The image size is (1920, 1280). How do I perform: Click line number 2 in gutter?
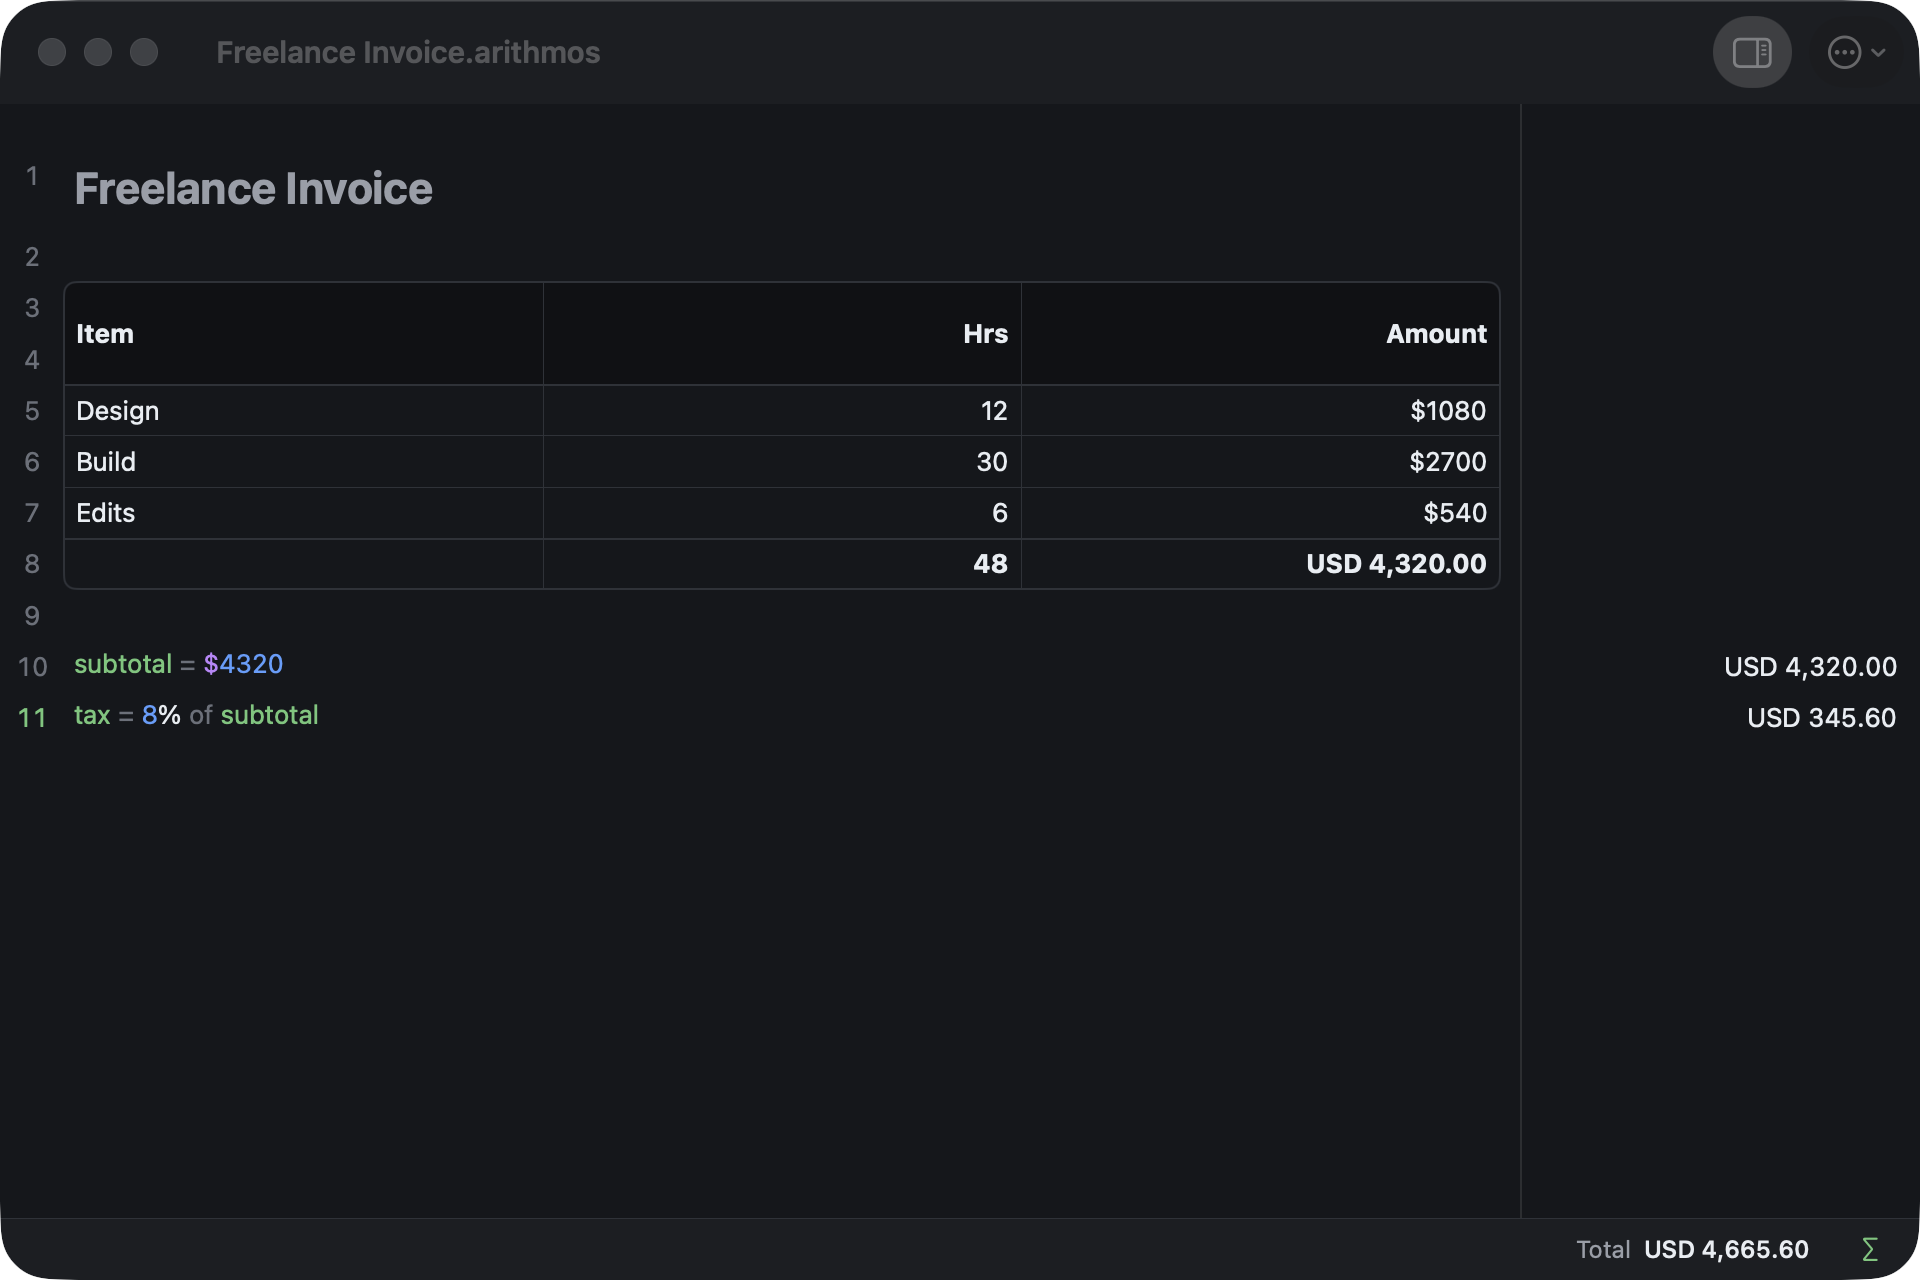[x=32, y=257]
